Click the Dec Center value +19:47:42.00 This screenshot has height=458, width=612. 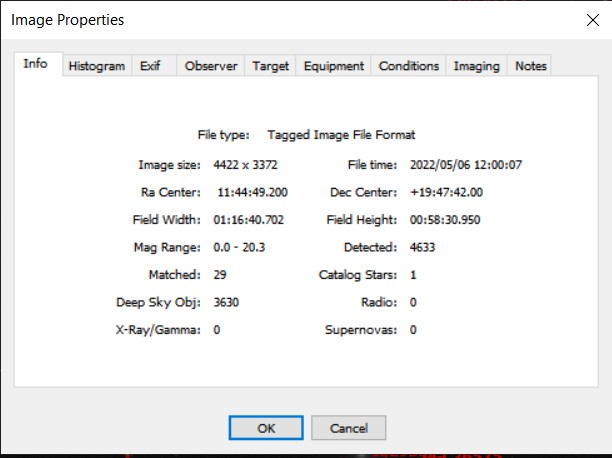click(x=446, y=192)
